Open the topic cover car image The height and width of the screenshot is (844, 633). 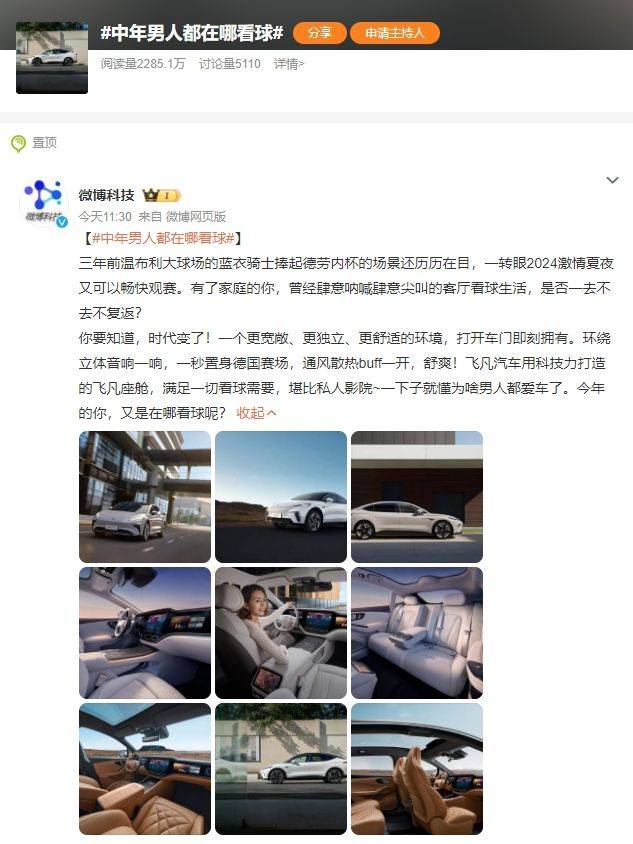click(52, 58)
